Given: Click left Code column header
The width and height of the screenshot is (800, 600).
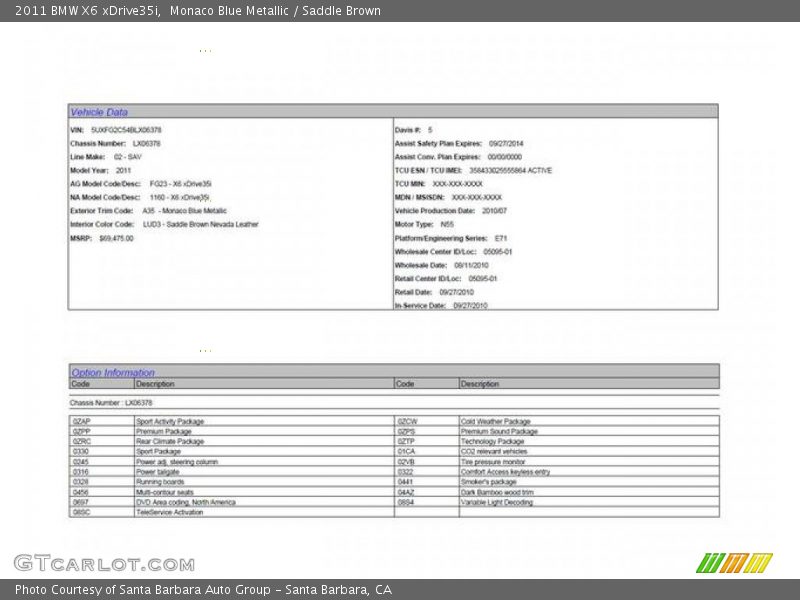Looking at the screenshot, I should click(x=81, y=383).
